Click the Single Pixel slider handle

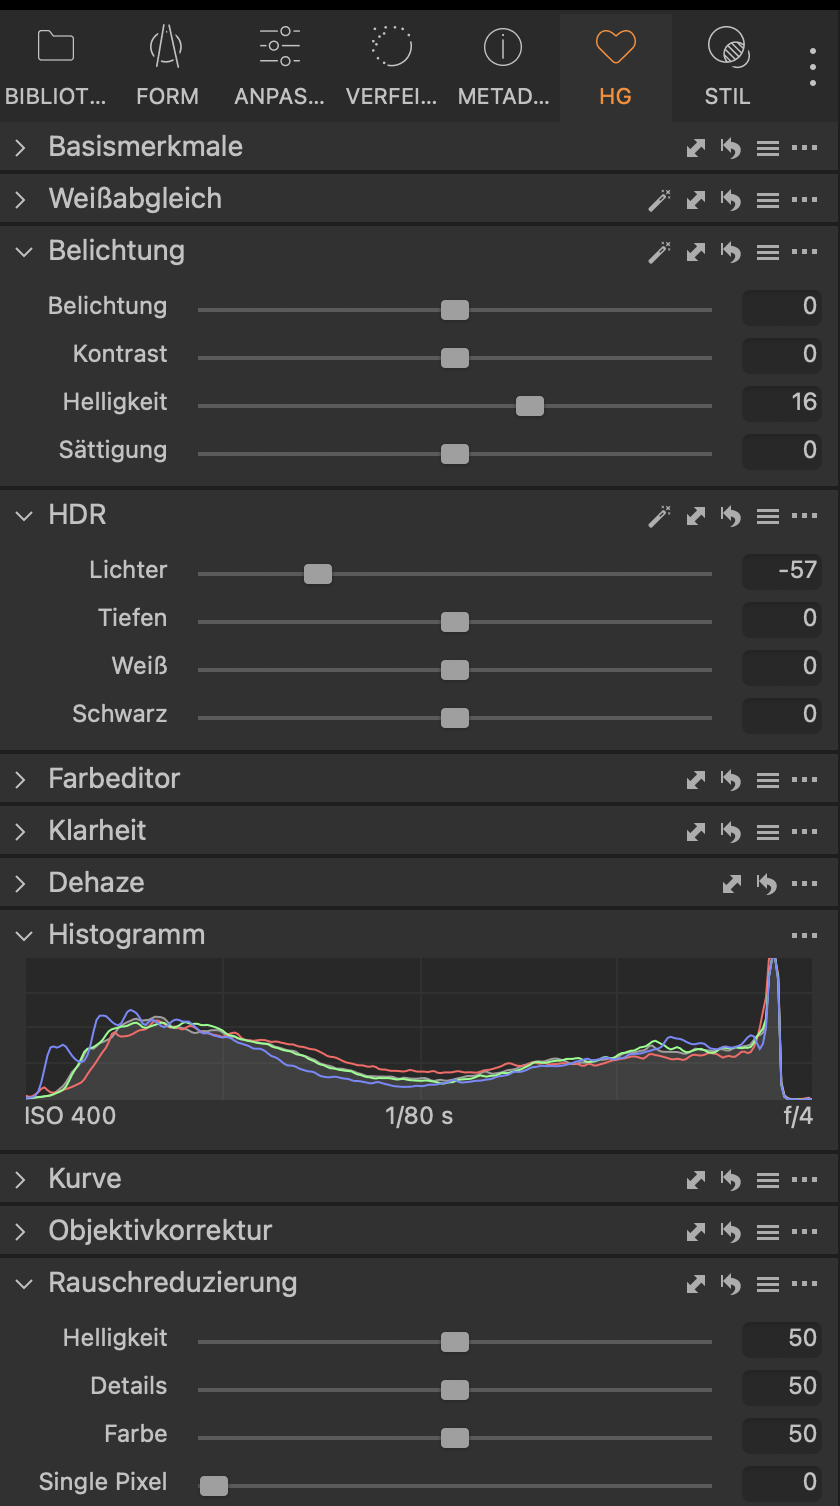coord(214,1486)
